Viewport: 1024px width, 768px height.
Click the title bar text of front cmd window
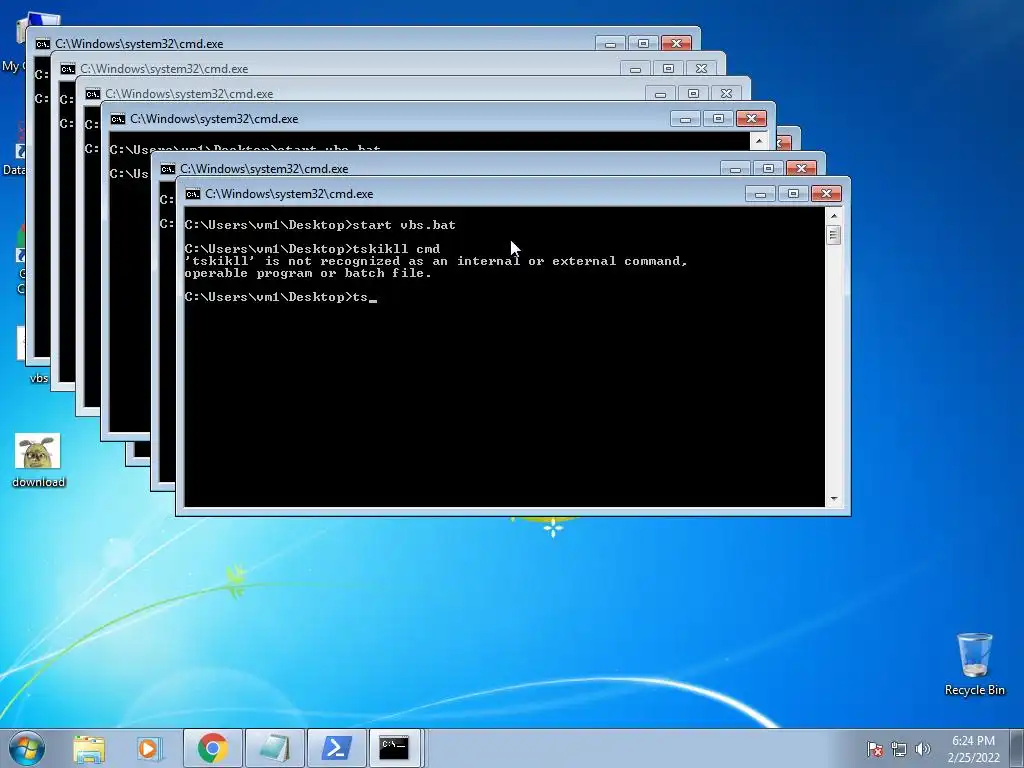tap(289, 194)
